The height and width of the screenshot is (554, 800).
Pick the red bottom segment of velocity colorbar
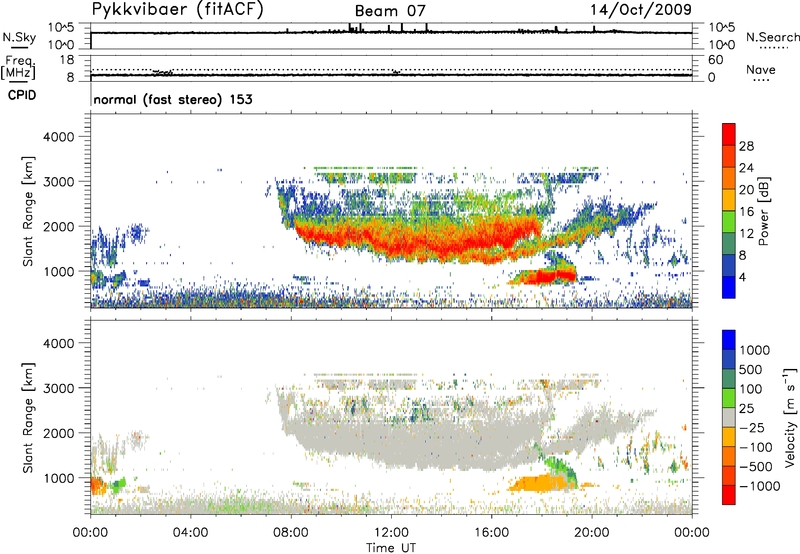click(729, 495)
